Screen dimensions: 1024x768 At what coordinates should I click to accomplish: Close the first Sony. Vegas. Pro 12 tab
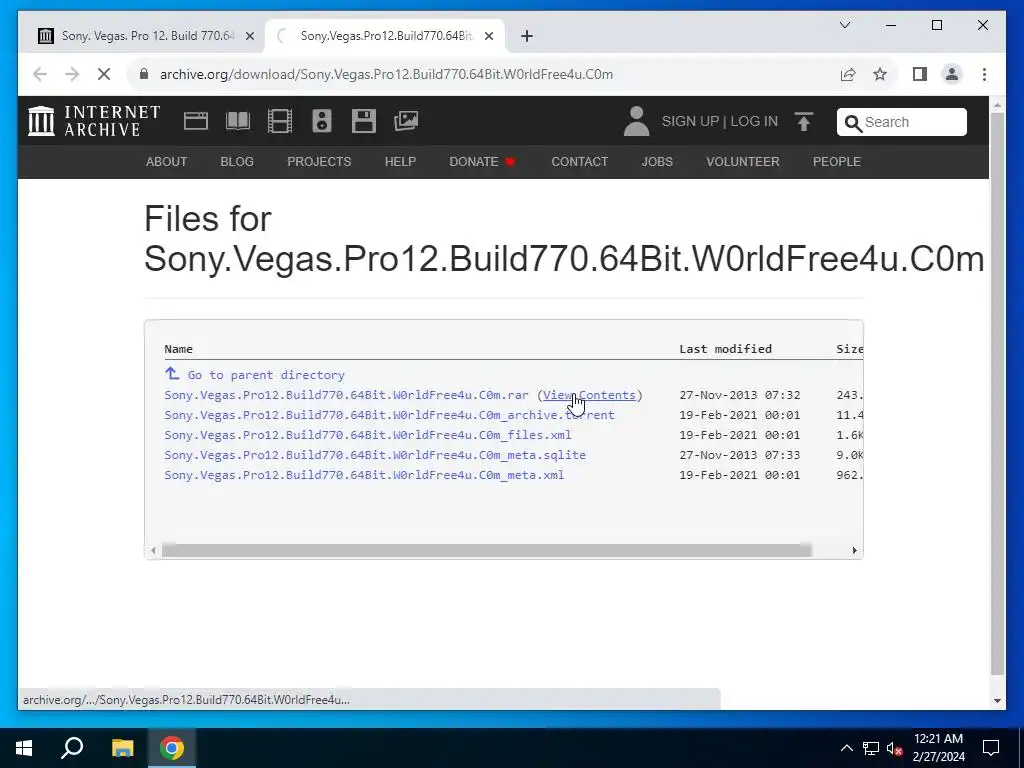pyautogui.click(x=249, y=37)
